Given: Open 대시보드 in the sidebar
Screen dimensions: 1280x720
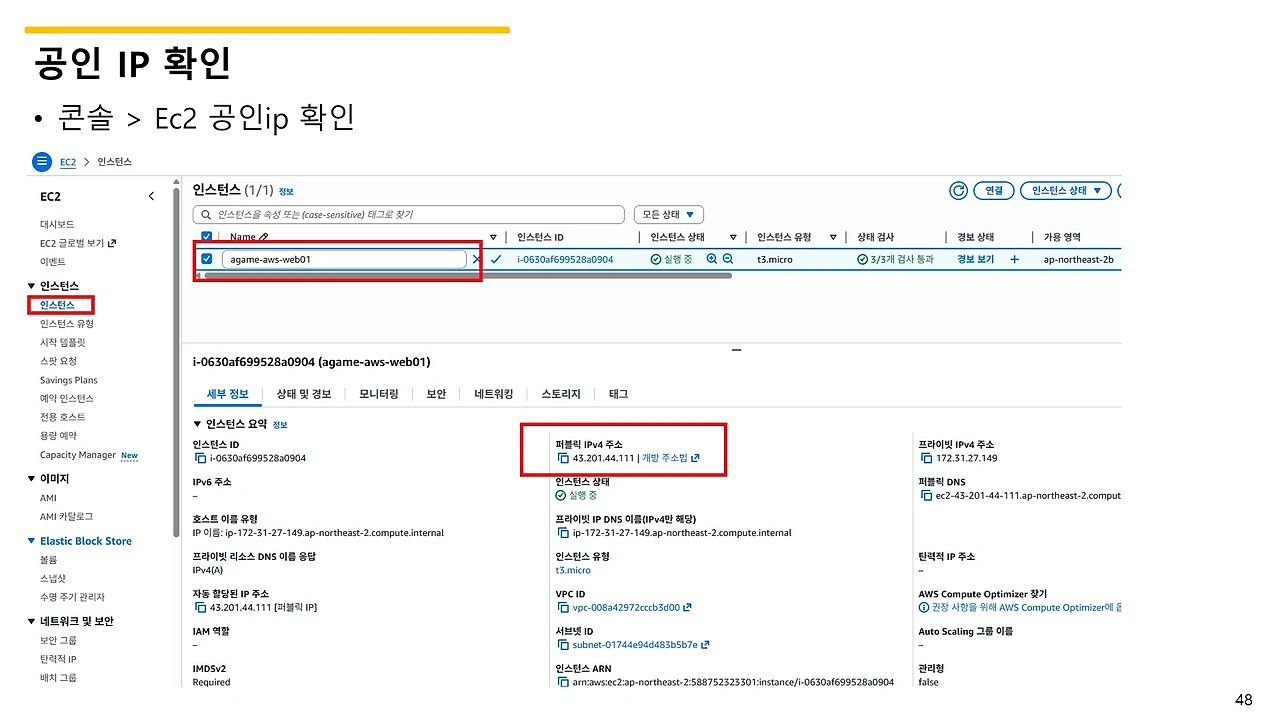Looking at the screenshot, I should point(57,224).
